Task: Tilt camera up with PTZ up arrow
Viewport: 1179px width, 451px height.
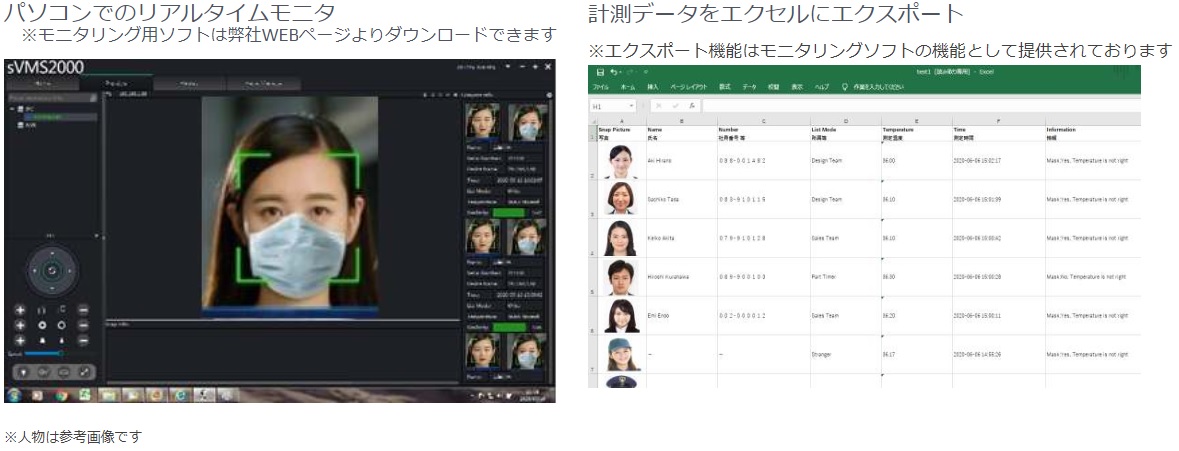Action: point(51,253)
